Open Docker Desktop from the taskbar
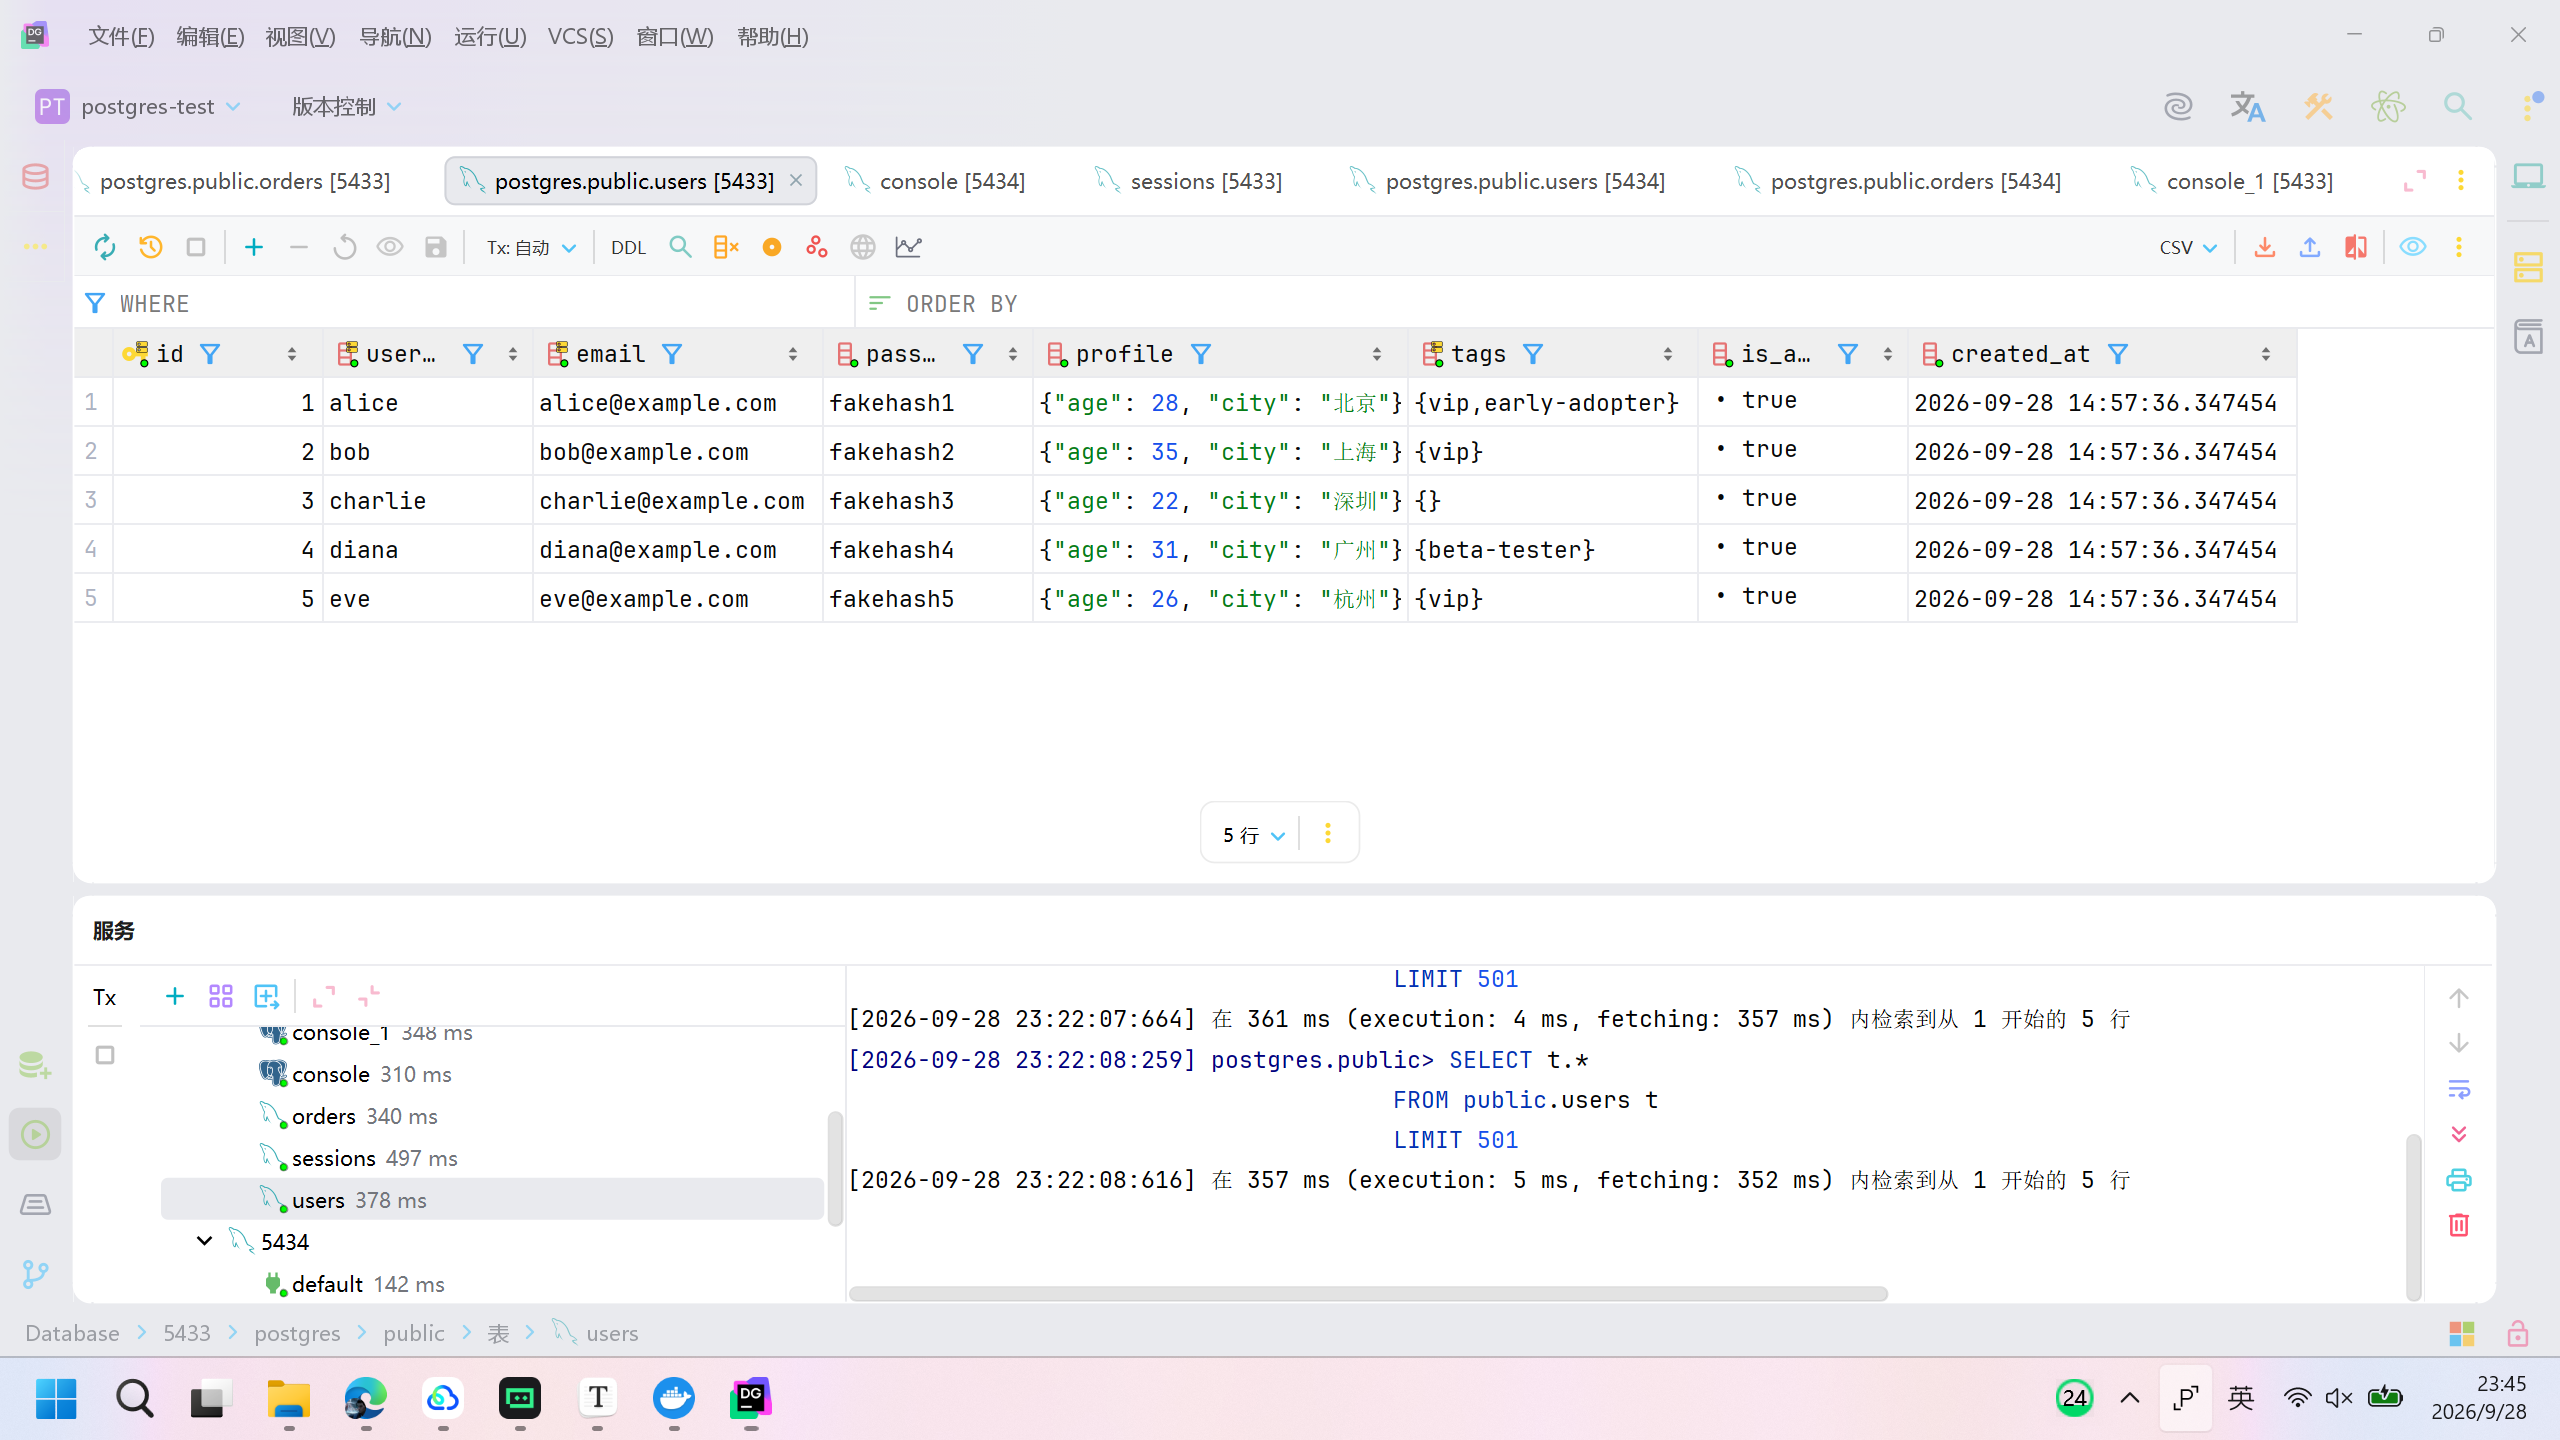 tap(674, 1398)
